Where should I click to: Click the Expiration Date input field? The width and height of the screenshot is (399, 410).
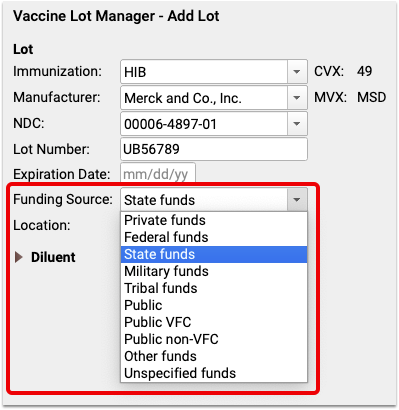[158, 174]
